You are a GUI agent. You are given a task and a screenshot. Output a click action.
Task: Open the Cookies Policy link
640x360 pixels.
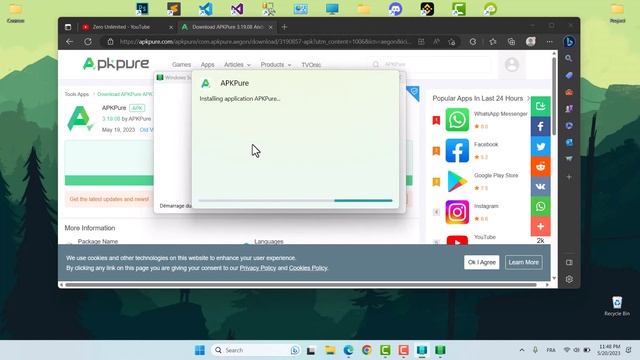308,268
